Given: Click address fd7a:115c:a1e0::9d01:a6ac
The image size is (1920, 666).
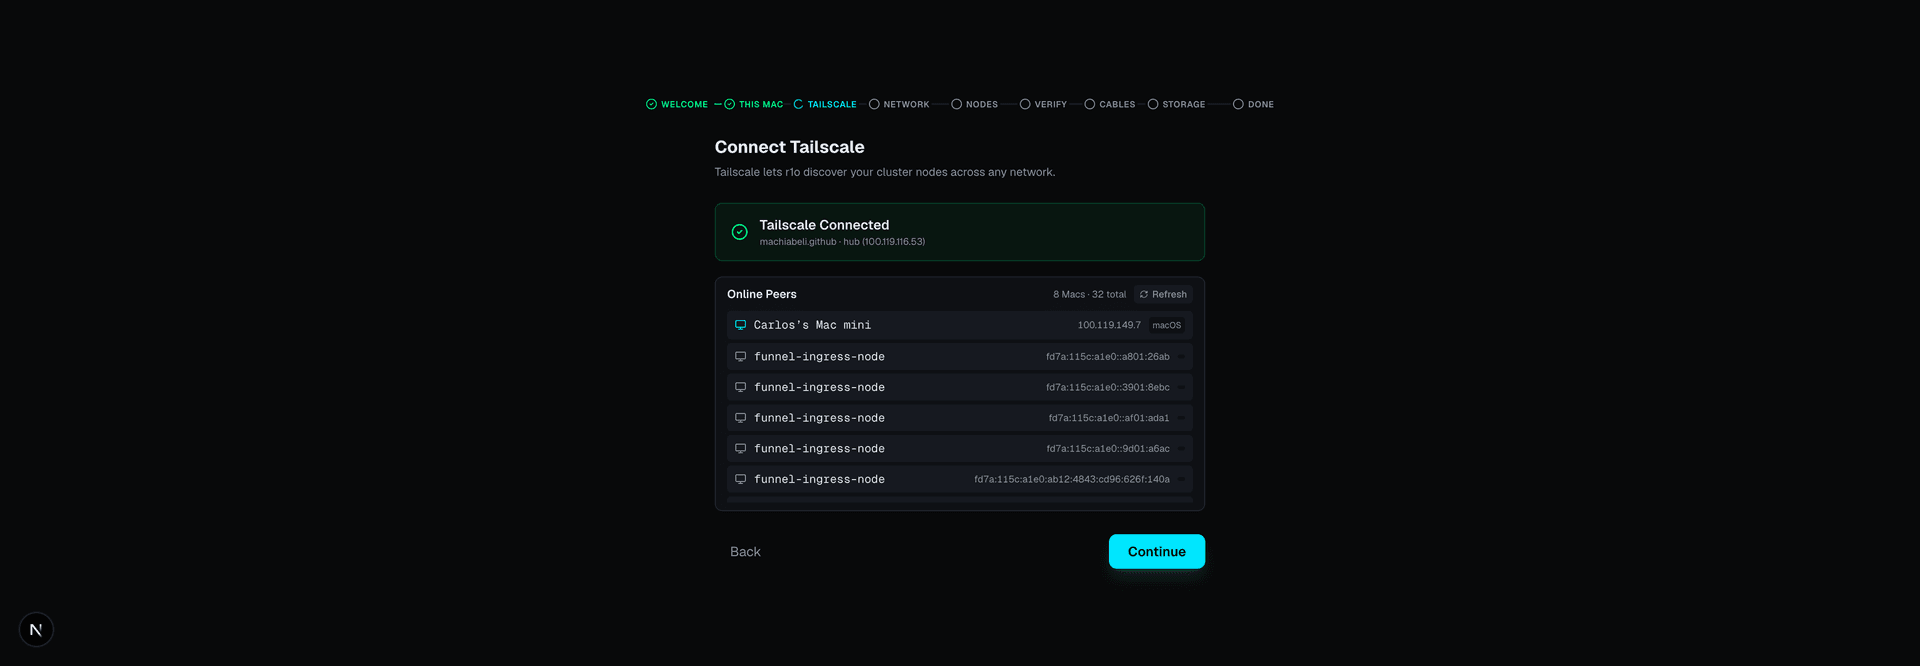Looking at the screenshot, I should coord(1108,449).
